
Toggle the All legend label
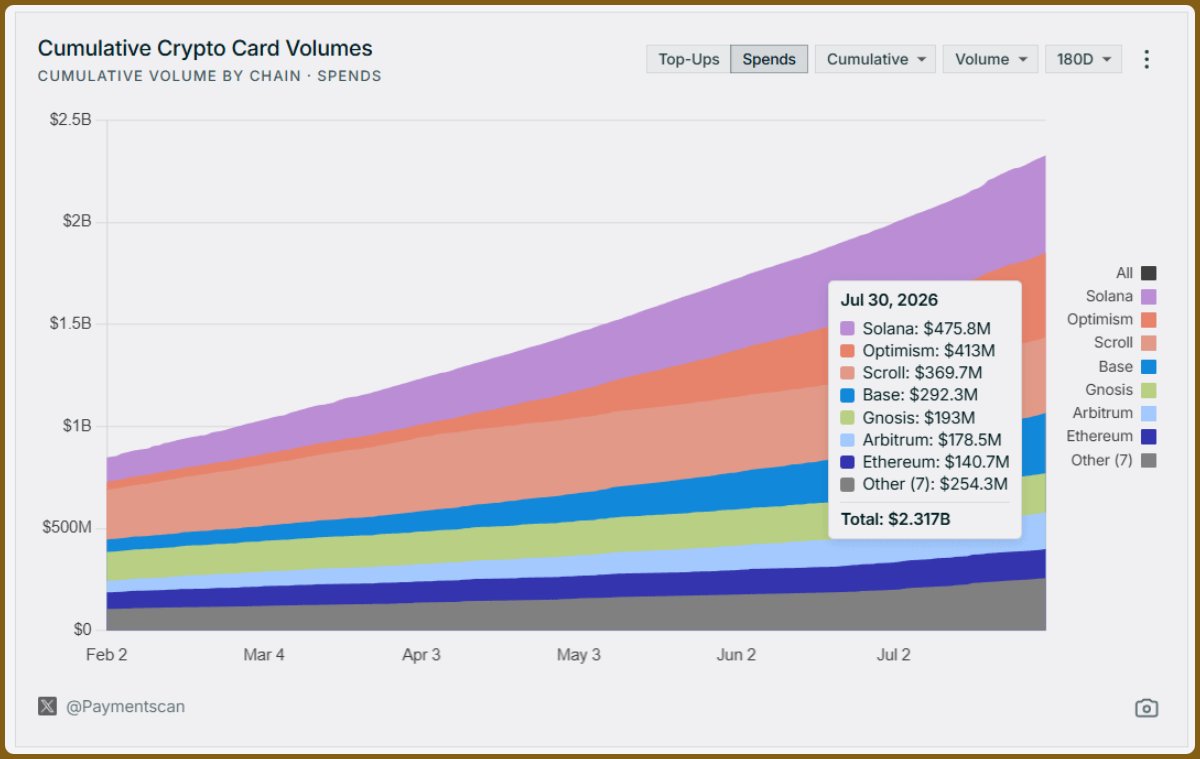tap(1124, 273)
